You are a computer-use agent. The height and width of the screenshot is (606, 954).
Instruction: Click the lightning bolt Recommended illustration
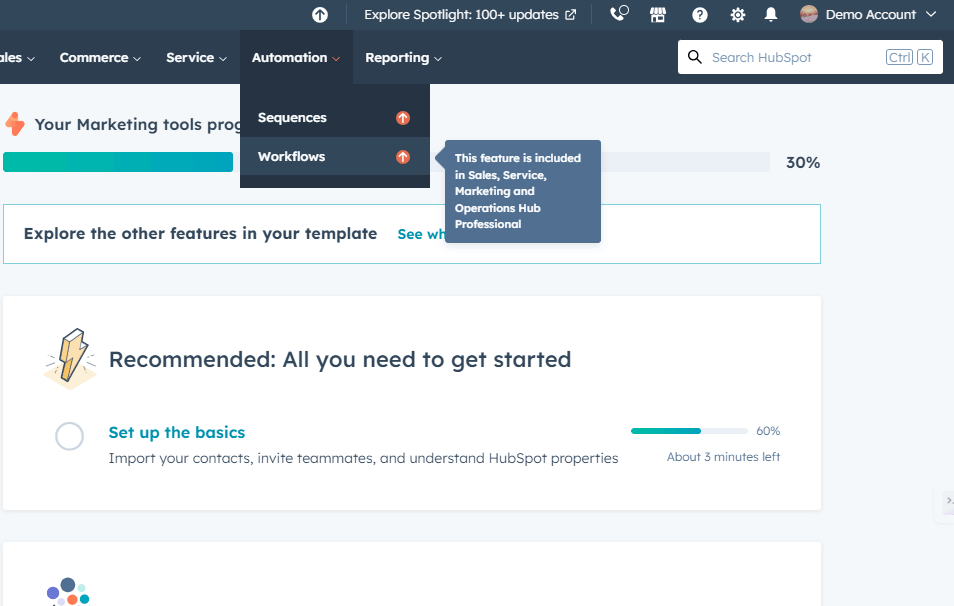click(71, 359)
